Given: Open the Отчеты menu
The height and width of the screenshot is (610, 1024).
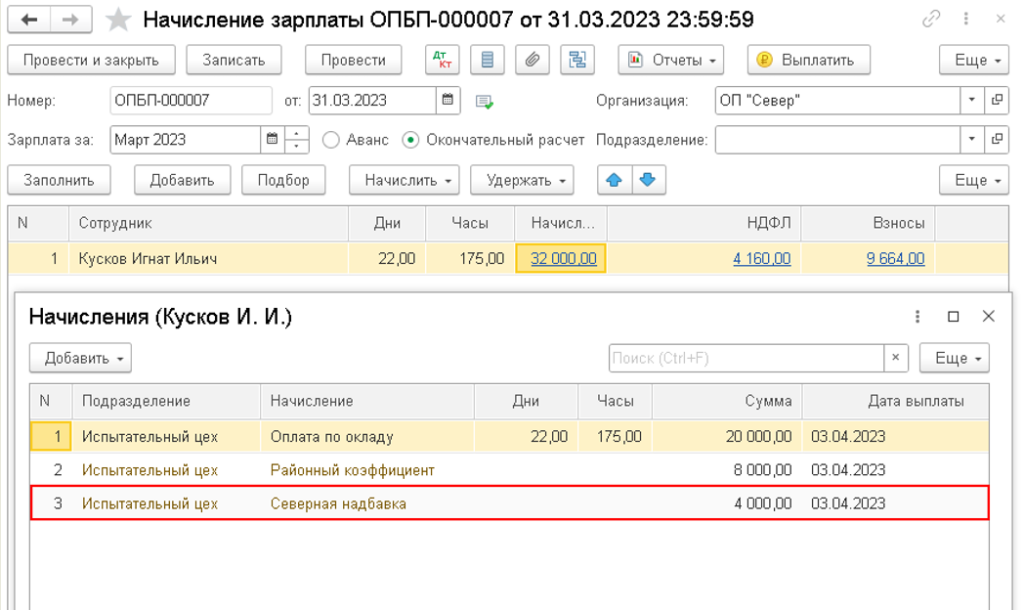Looking at the screenshot, I should tap(673, 60).
